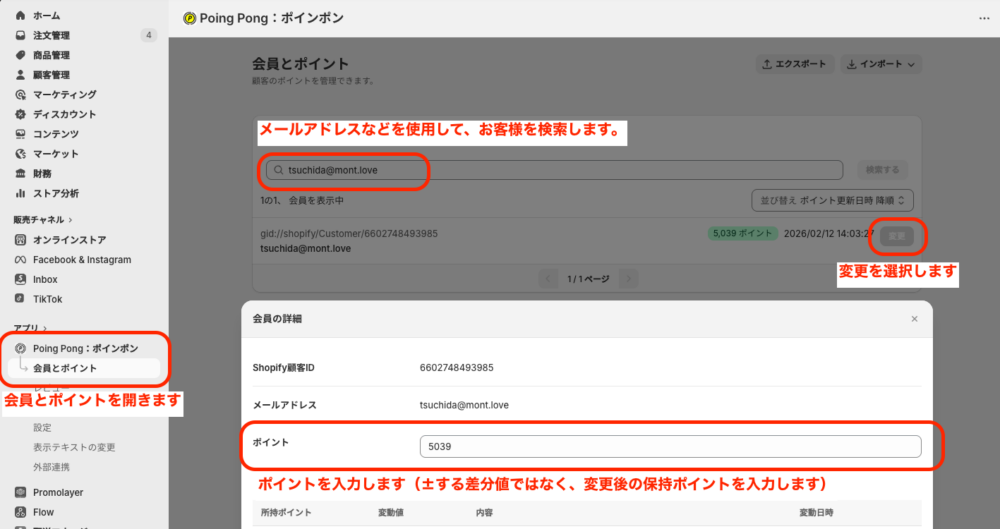Click the Store analytics bar chart icon

coord(21,193)
